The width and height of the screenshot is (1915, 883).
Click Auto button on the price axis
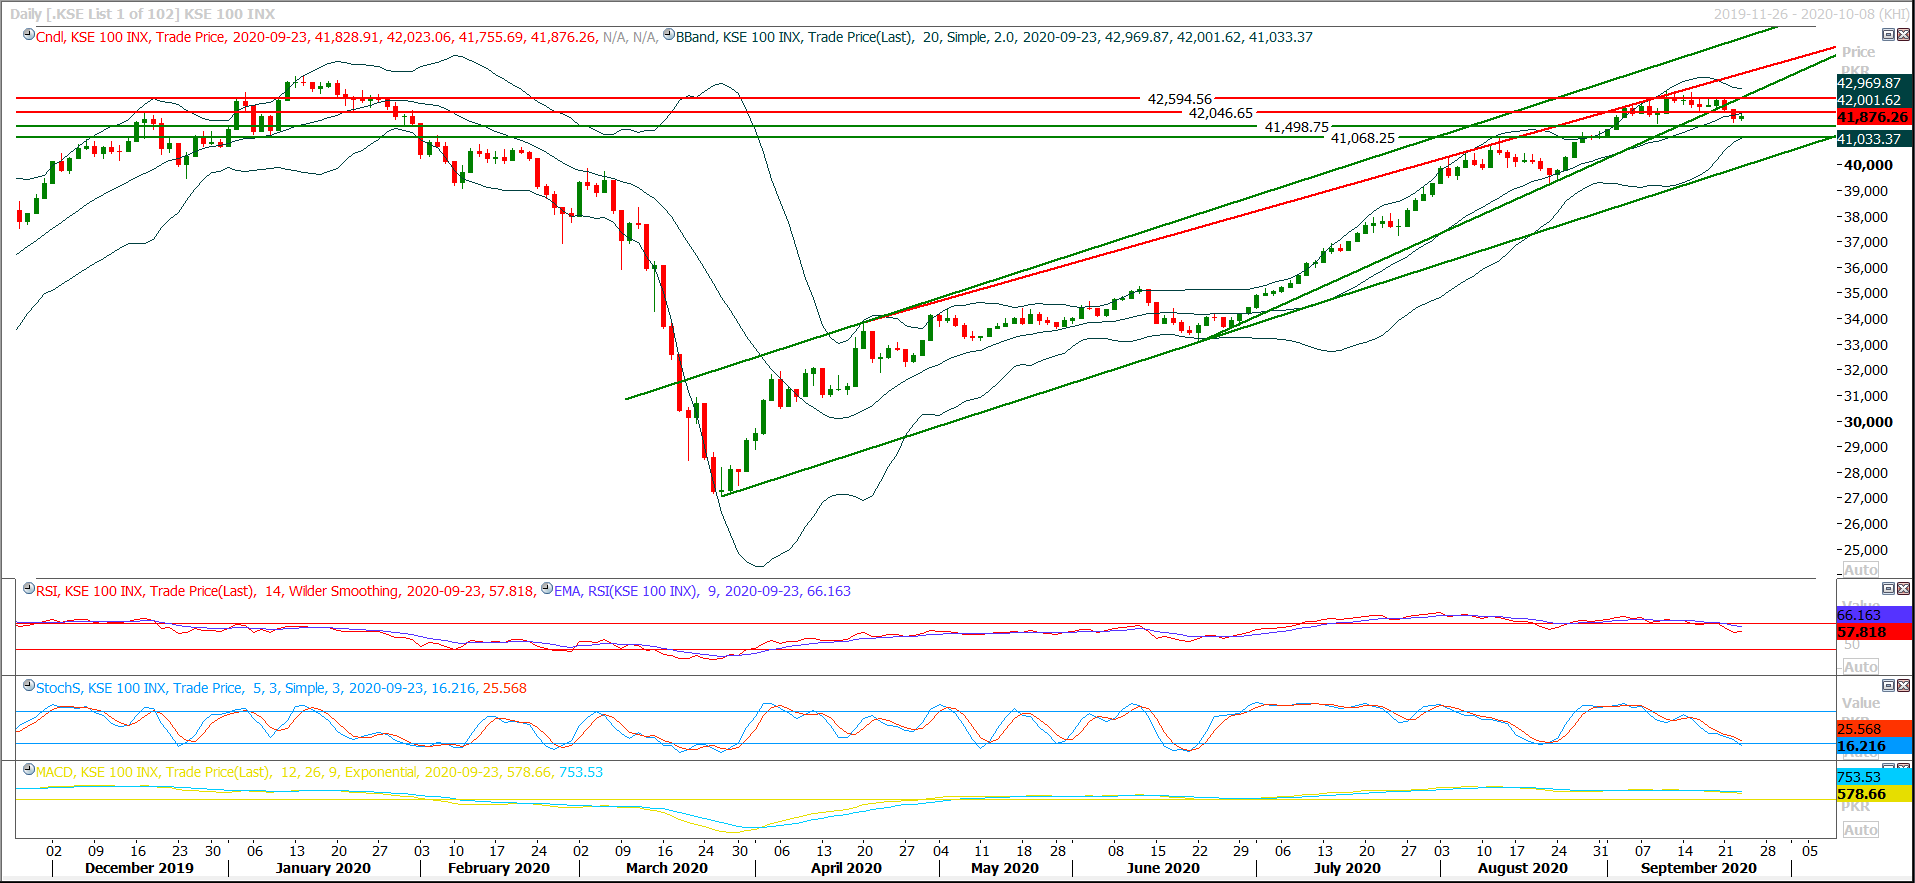[1860, 570]
